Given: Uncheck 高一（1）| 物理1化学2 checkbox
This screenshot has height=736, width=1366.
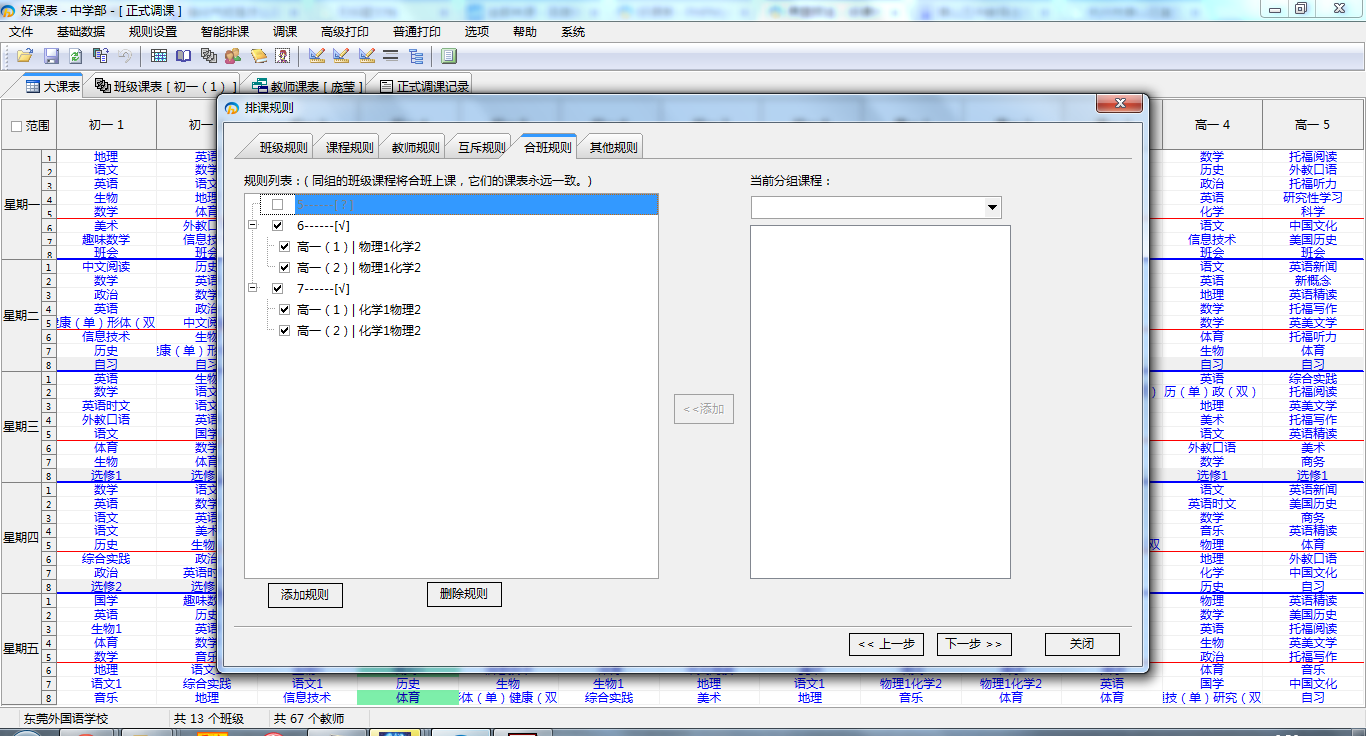Looking at the screenshot, I should click(285, 246).
